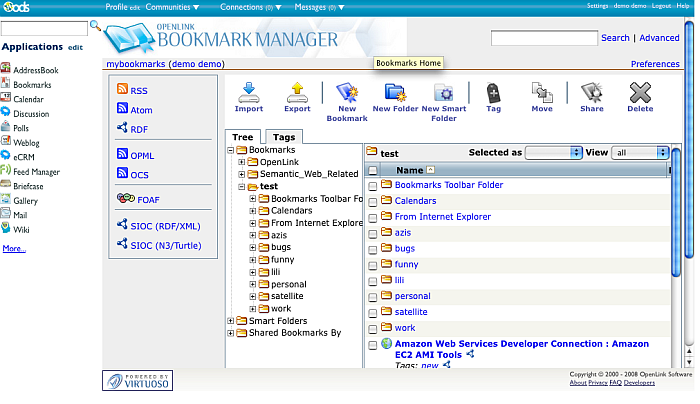This screenshot has height=404, width=700.
Task: Check the Calendars folder checkbox
Action: (x=373, y=202)
